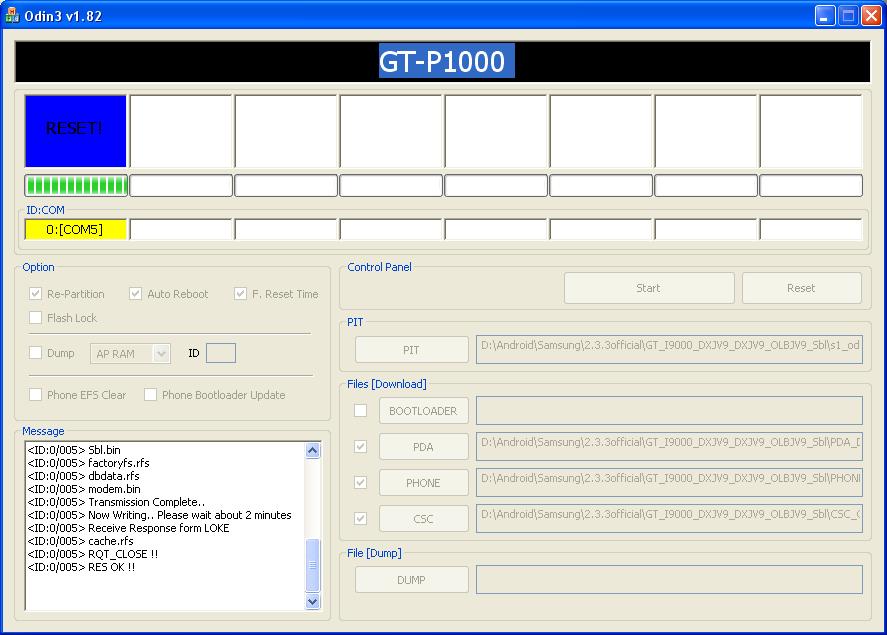Viewport: 887px width, 635px height.
Task: Click the 'factoryfs.rfs' log line
Action: pos(89,463)
